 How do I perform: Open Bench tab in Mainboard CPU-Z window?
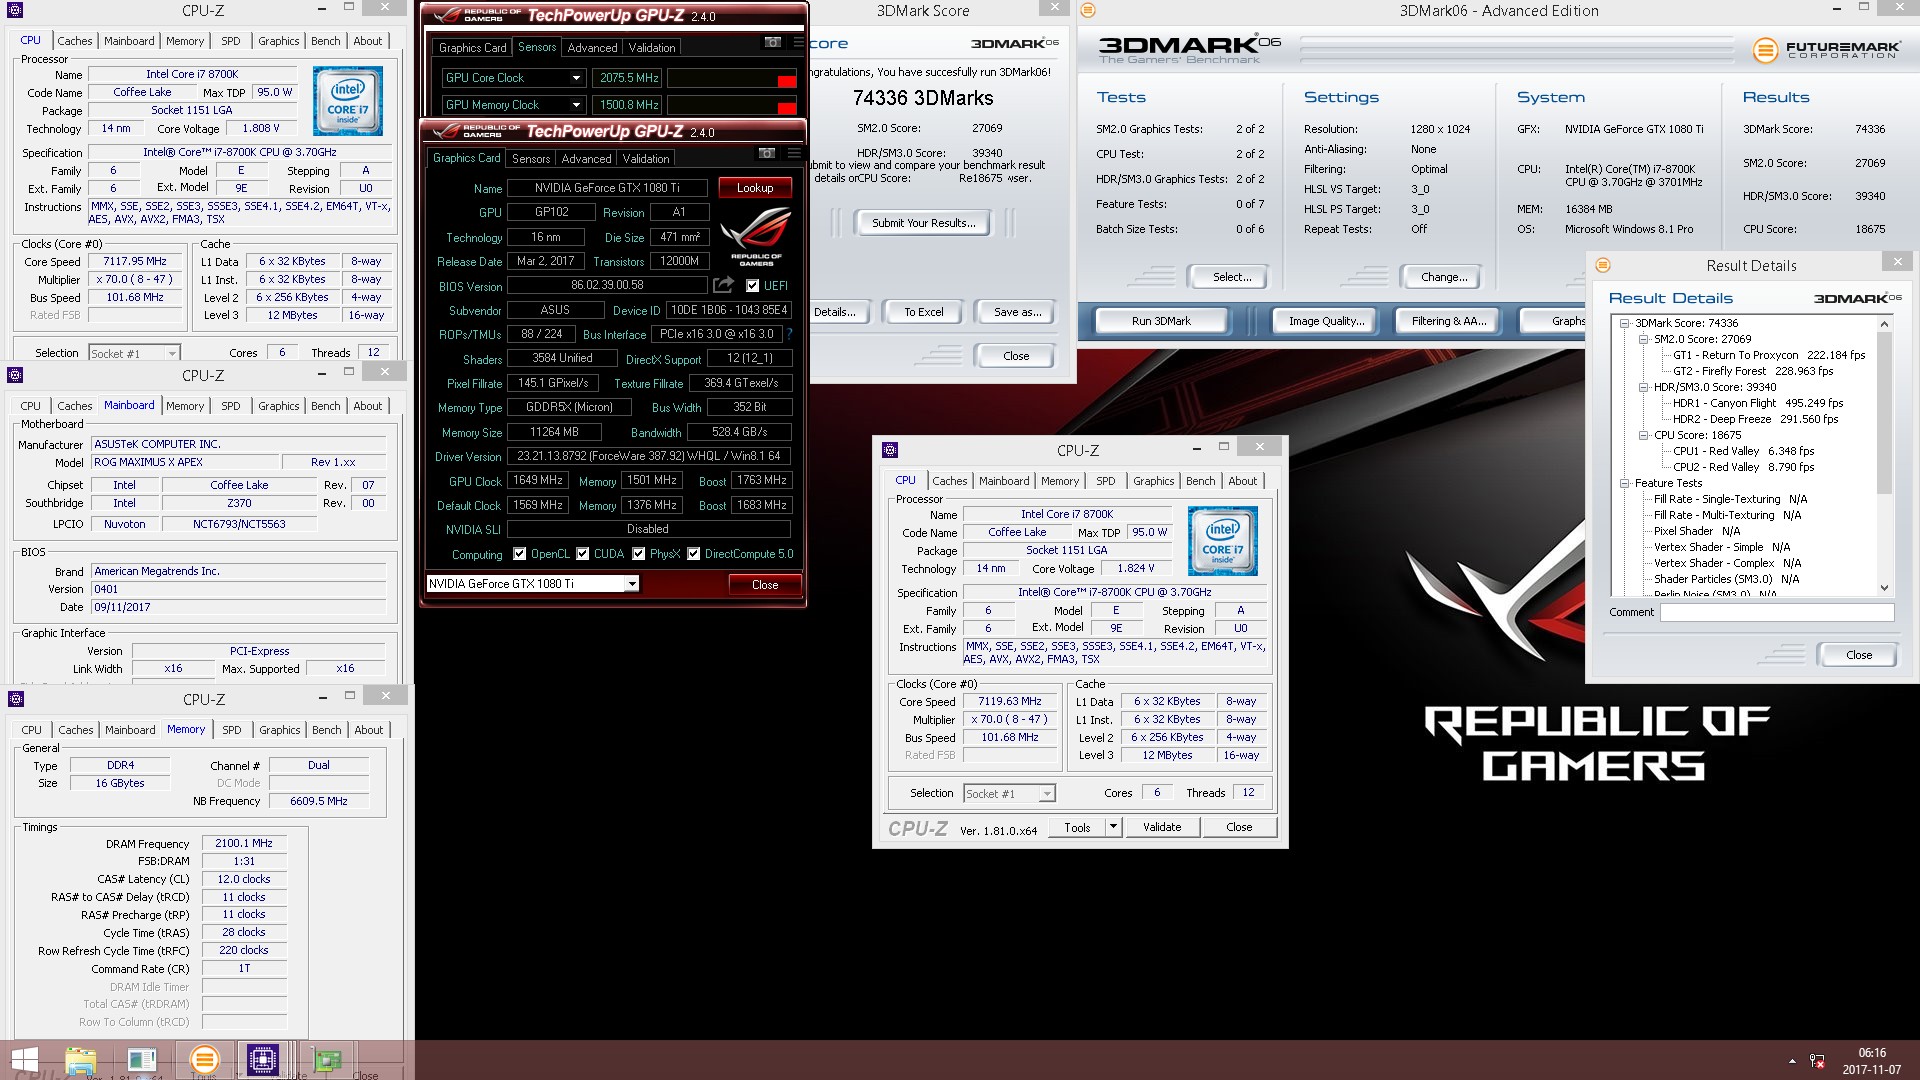[326, 406]
